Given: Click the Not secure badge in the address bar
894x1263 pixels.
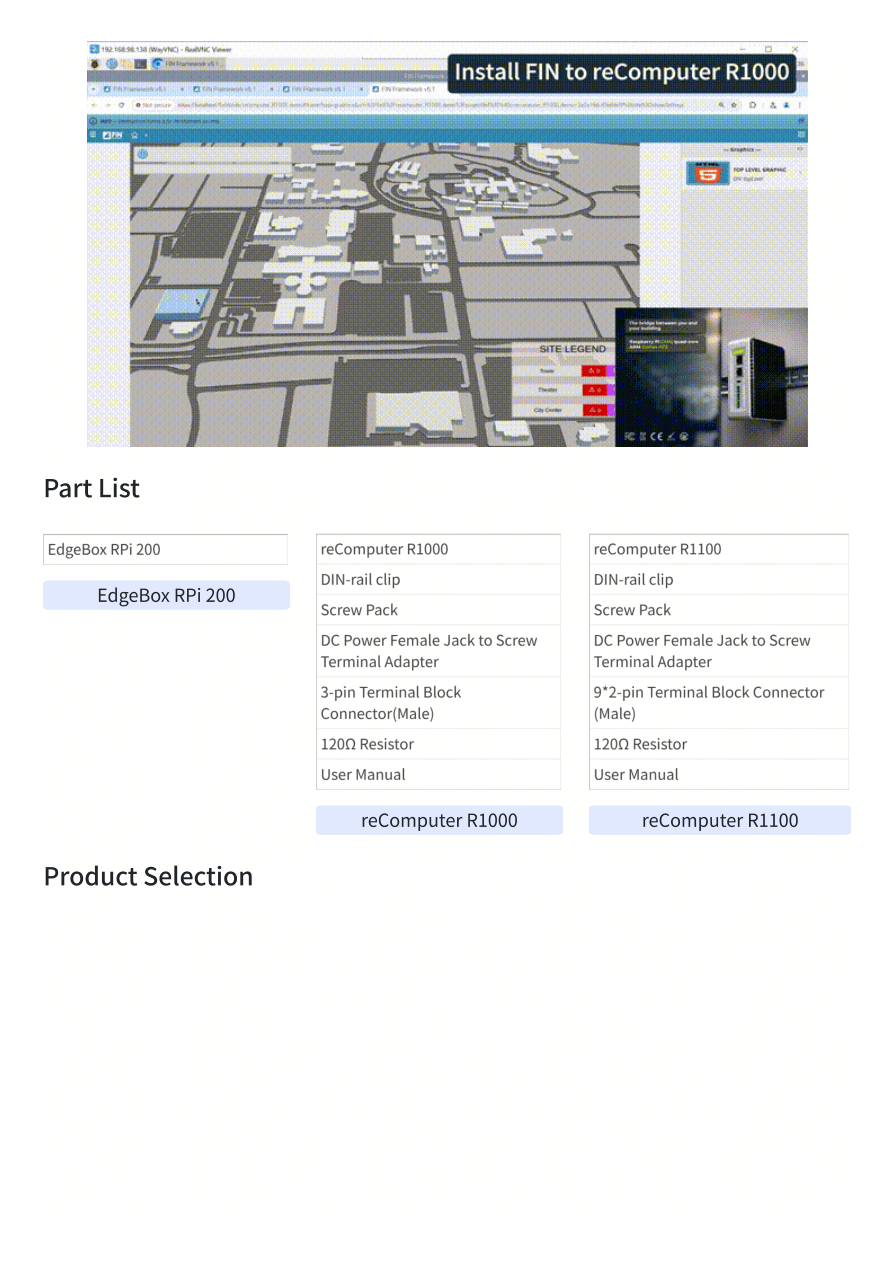Looking at the screenshot, I should pyautogui.click(x=153, y=104).
